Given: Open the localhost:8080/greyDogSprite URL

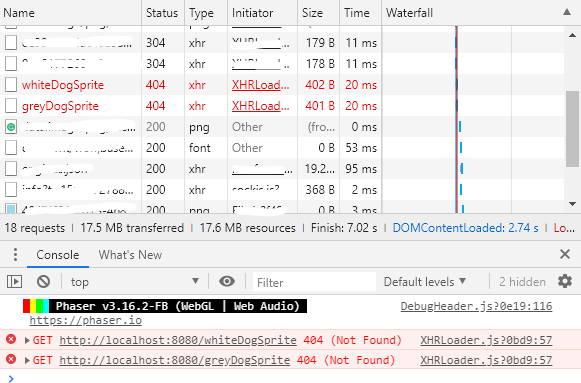Looking at the screenshot, I should click(x=175, y=360).
